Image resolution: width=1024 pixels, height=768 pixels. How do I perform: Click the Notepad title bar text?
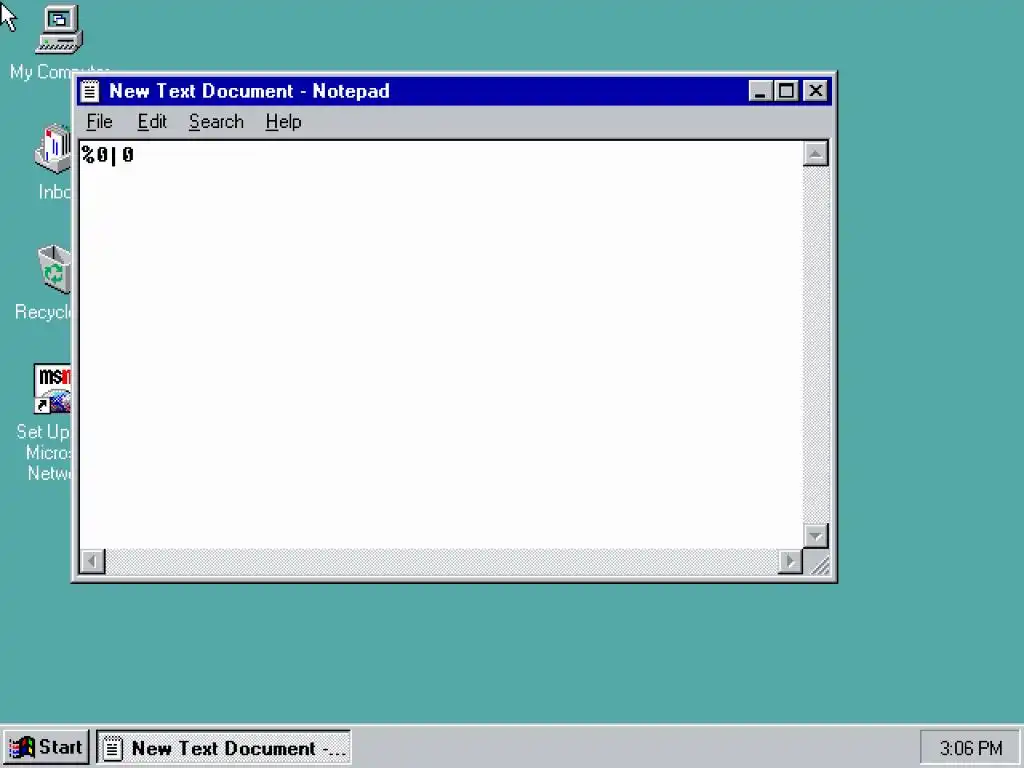249,91
